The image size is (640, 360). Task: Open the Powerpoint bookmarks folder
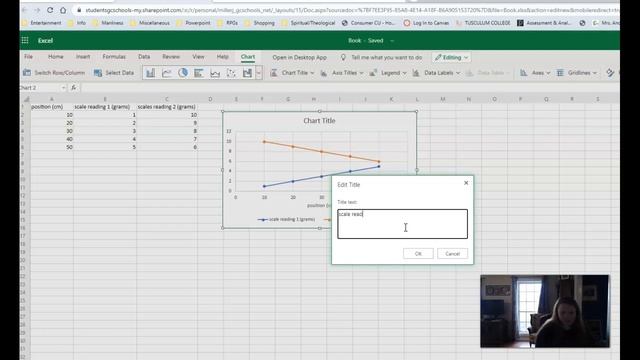(193, 23)
